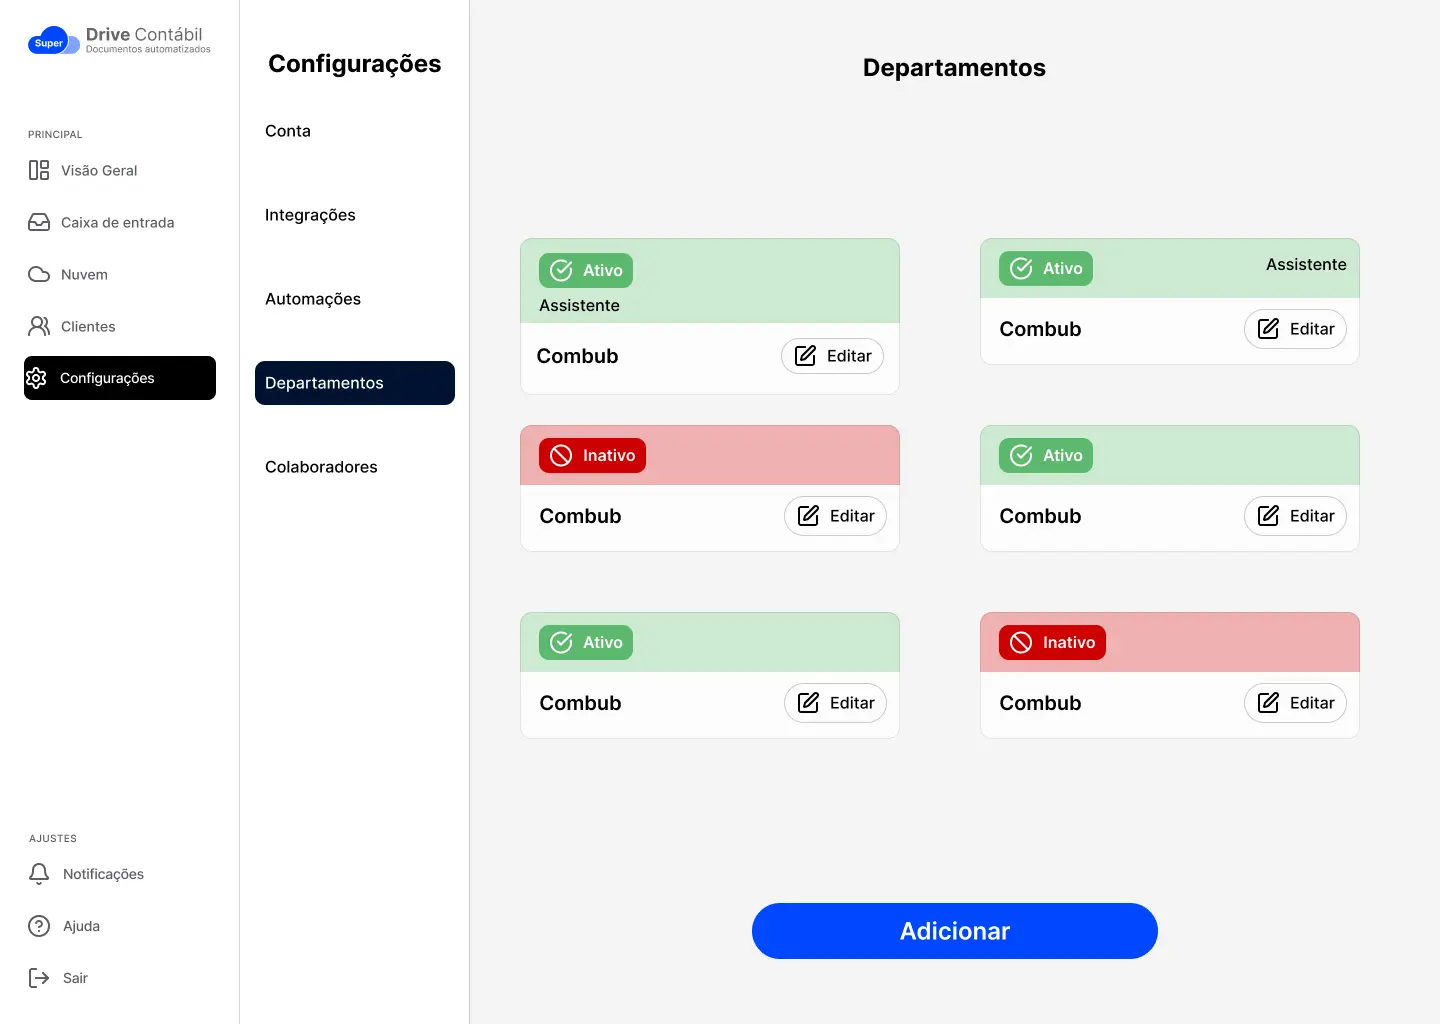
Task: Select Departamentos in settings menu
Action: click(x=354, y=383)
